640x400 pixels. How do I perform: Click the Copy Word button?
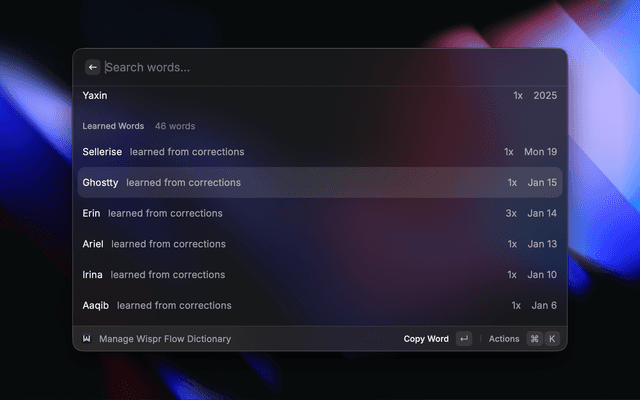point(426,339)
